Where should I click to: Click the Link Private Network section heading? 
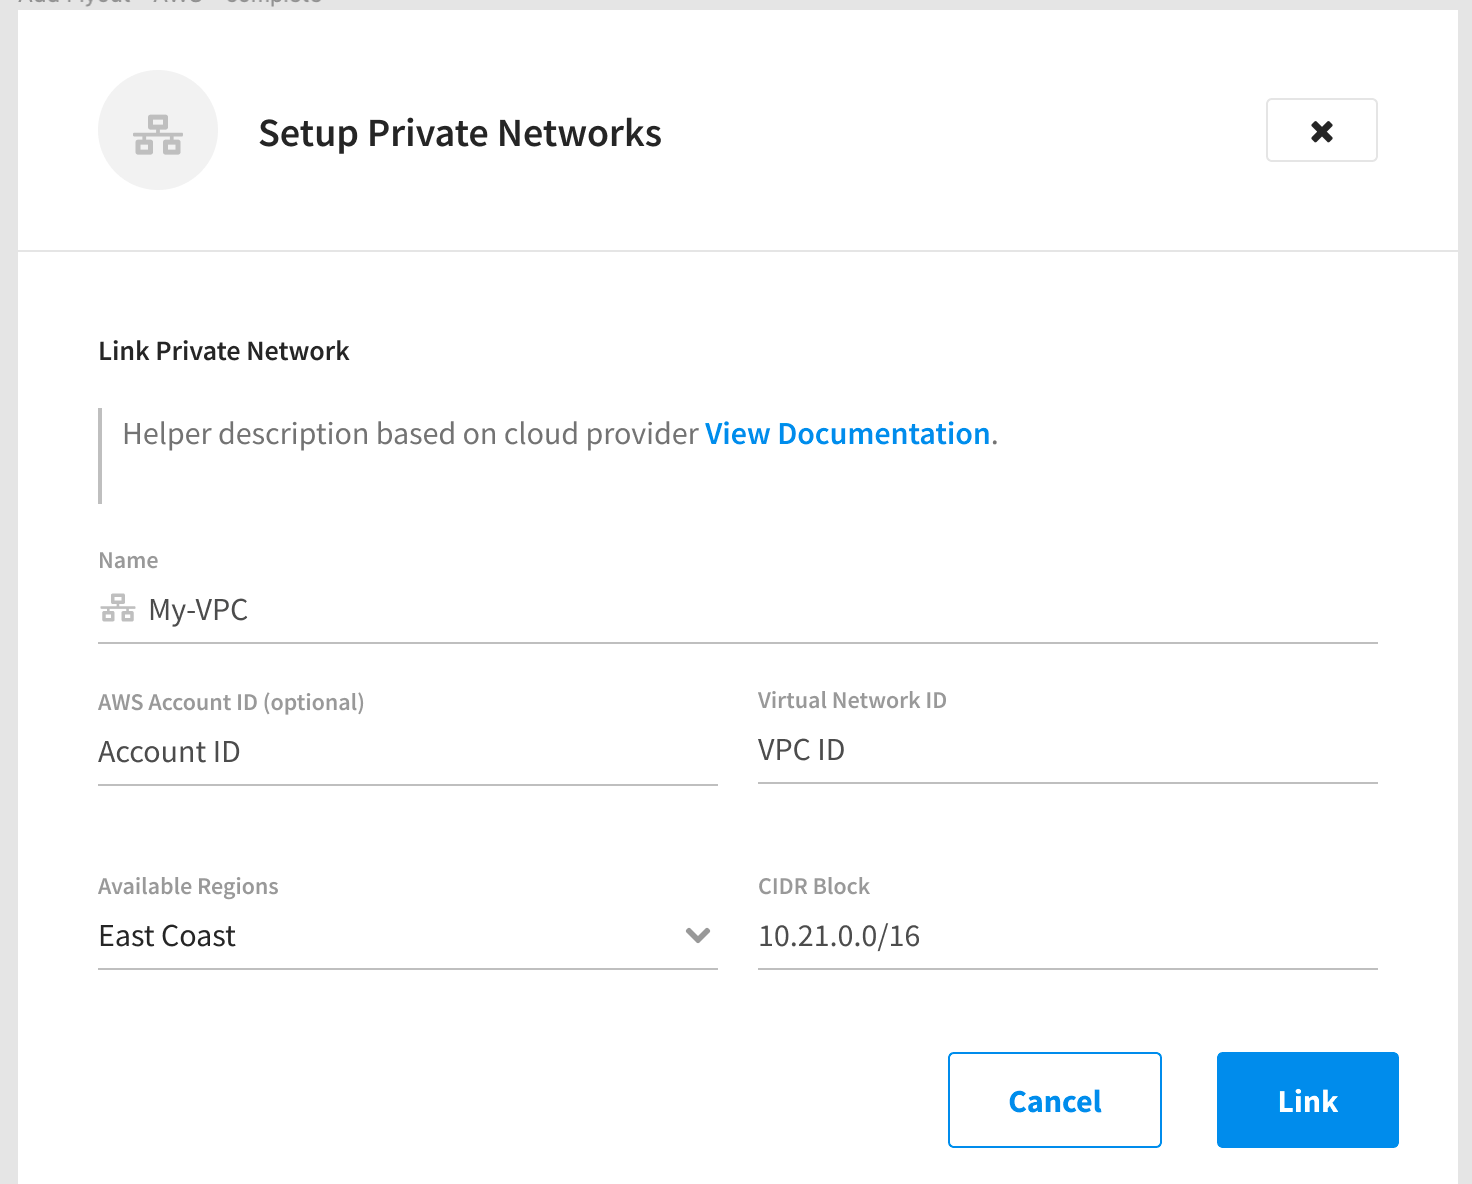pos(223,350)
